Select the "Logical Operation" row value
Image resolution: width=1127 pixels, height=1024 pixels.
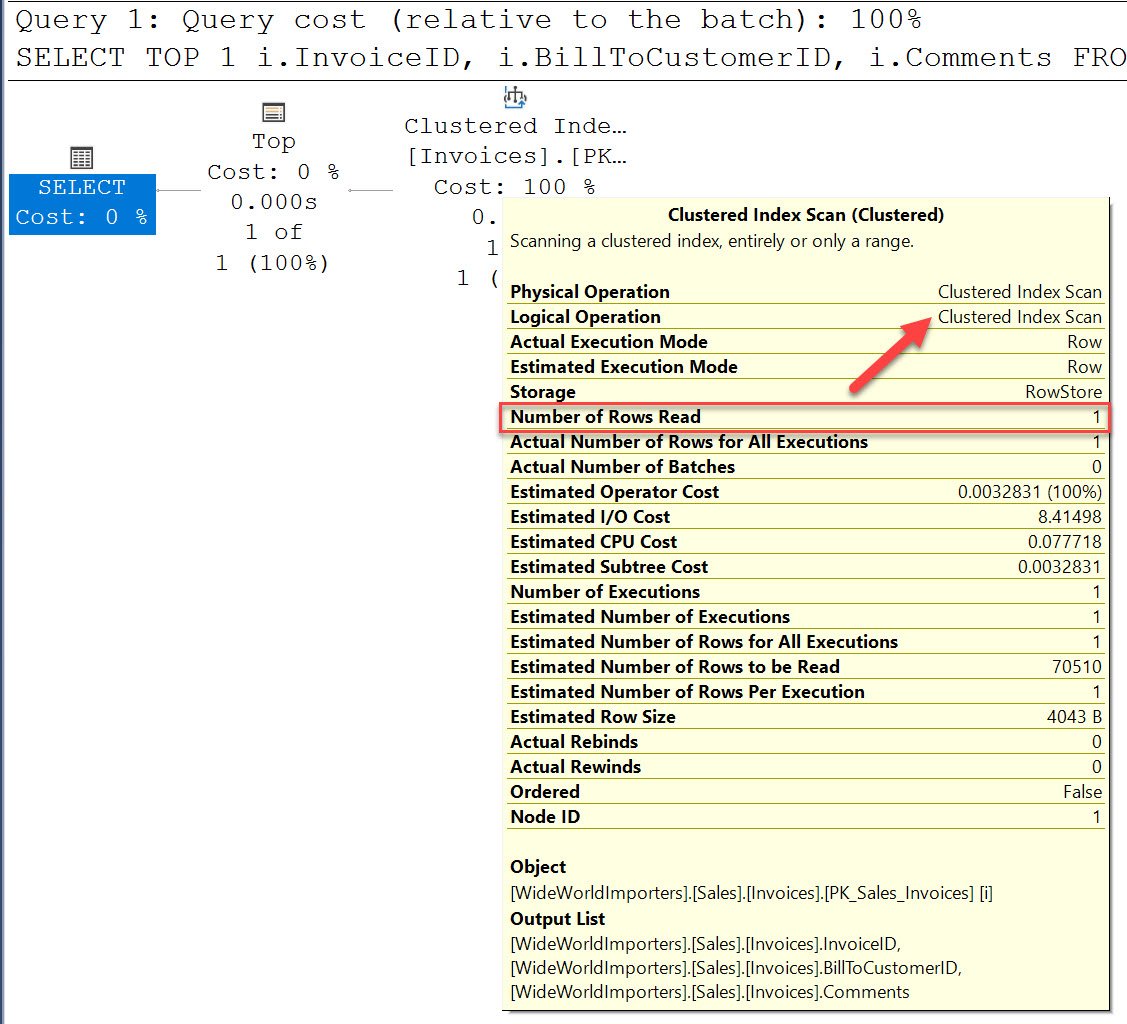pos(1019,316)
